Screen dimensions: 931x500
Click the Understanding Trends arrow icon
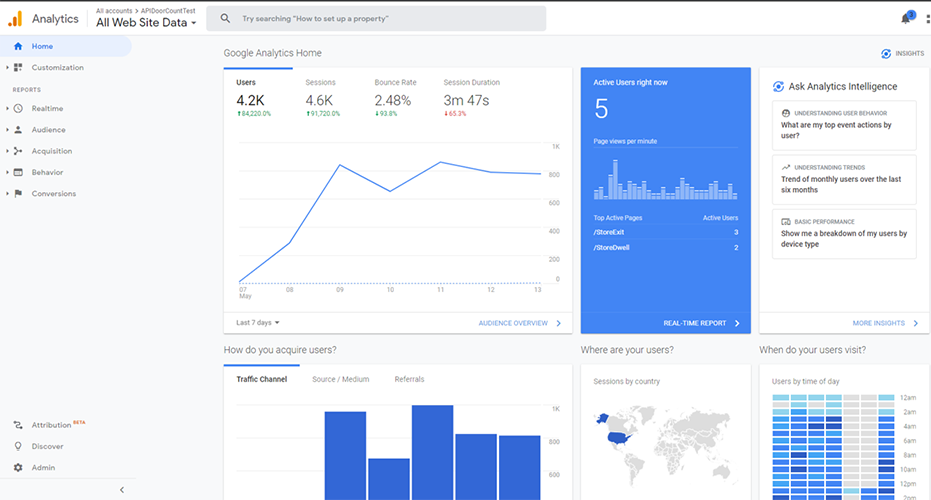click(x=786, y=167)
